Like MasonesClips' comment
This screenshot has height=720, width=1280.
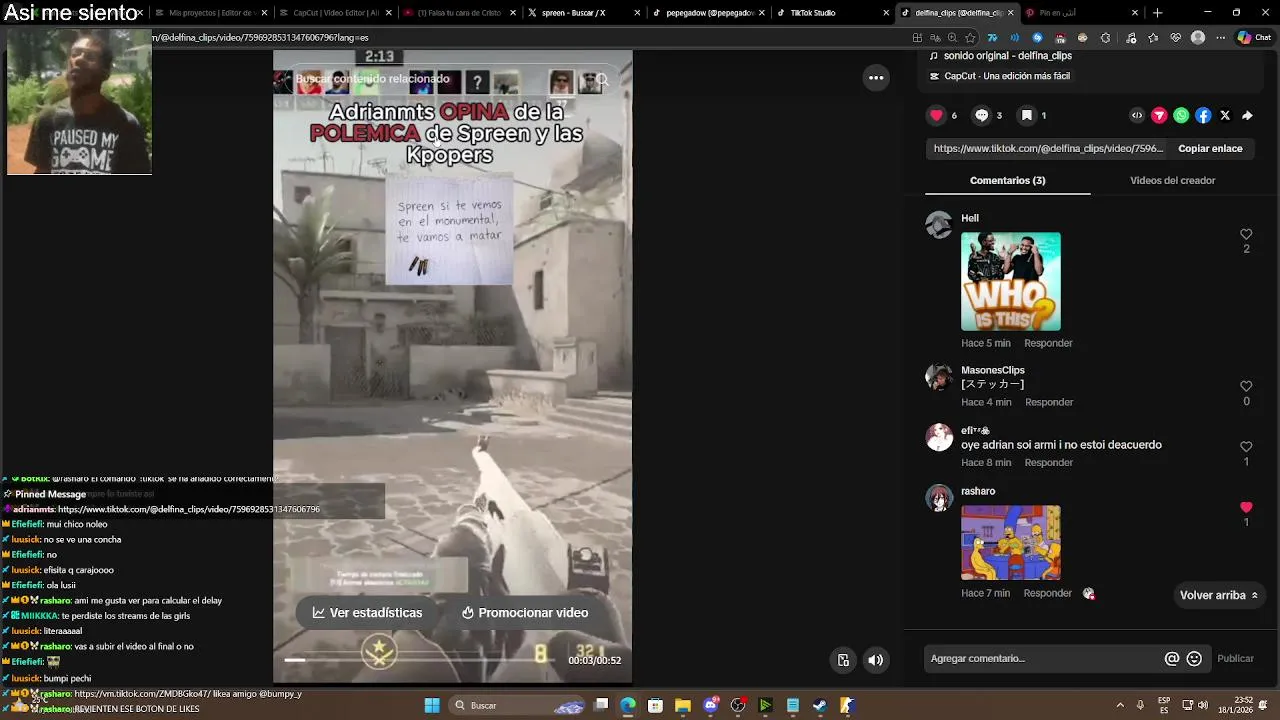click(x=1246, y=386)
